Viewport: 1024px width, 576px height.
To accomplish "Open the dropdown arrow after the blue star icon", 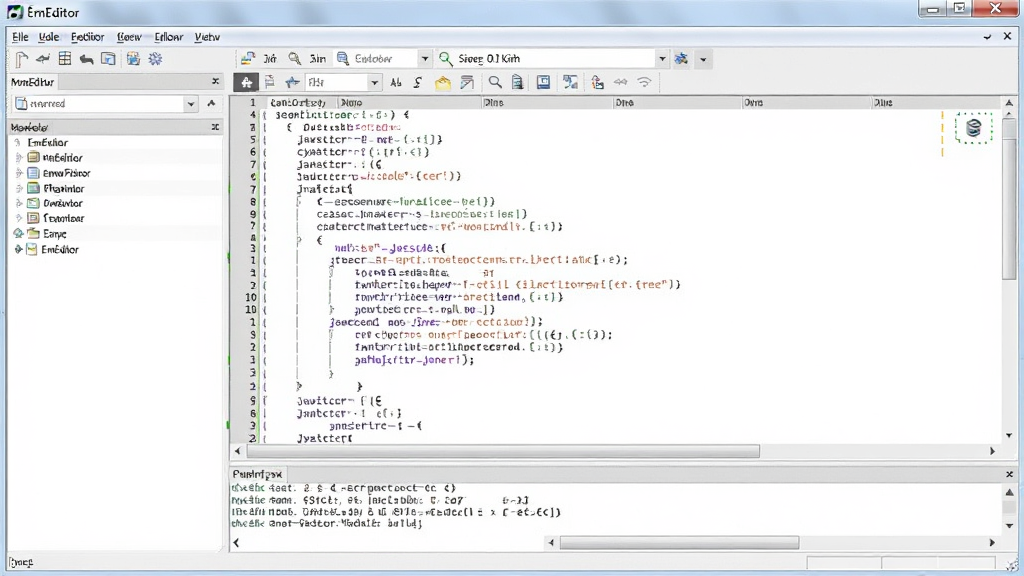I will 703,59.
